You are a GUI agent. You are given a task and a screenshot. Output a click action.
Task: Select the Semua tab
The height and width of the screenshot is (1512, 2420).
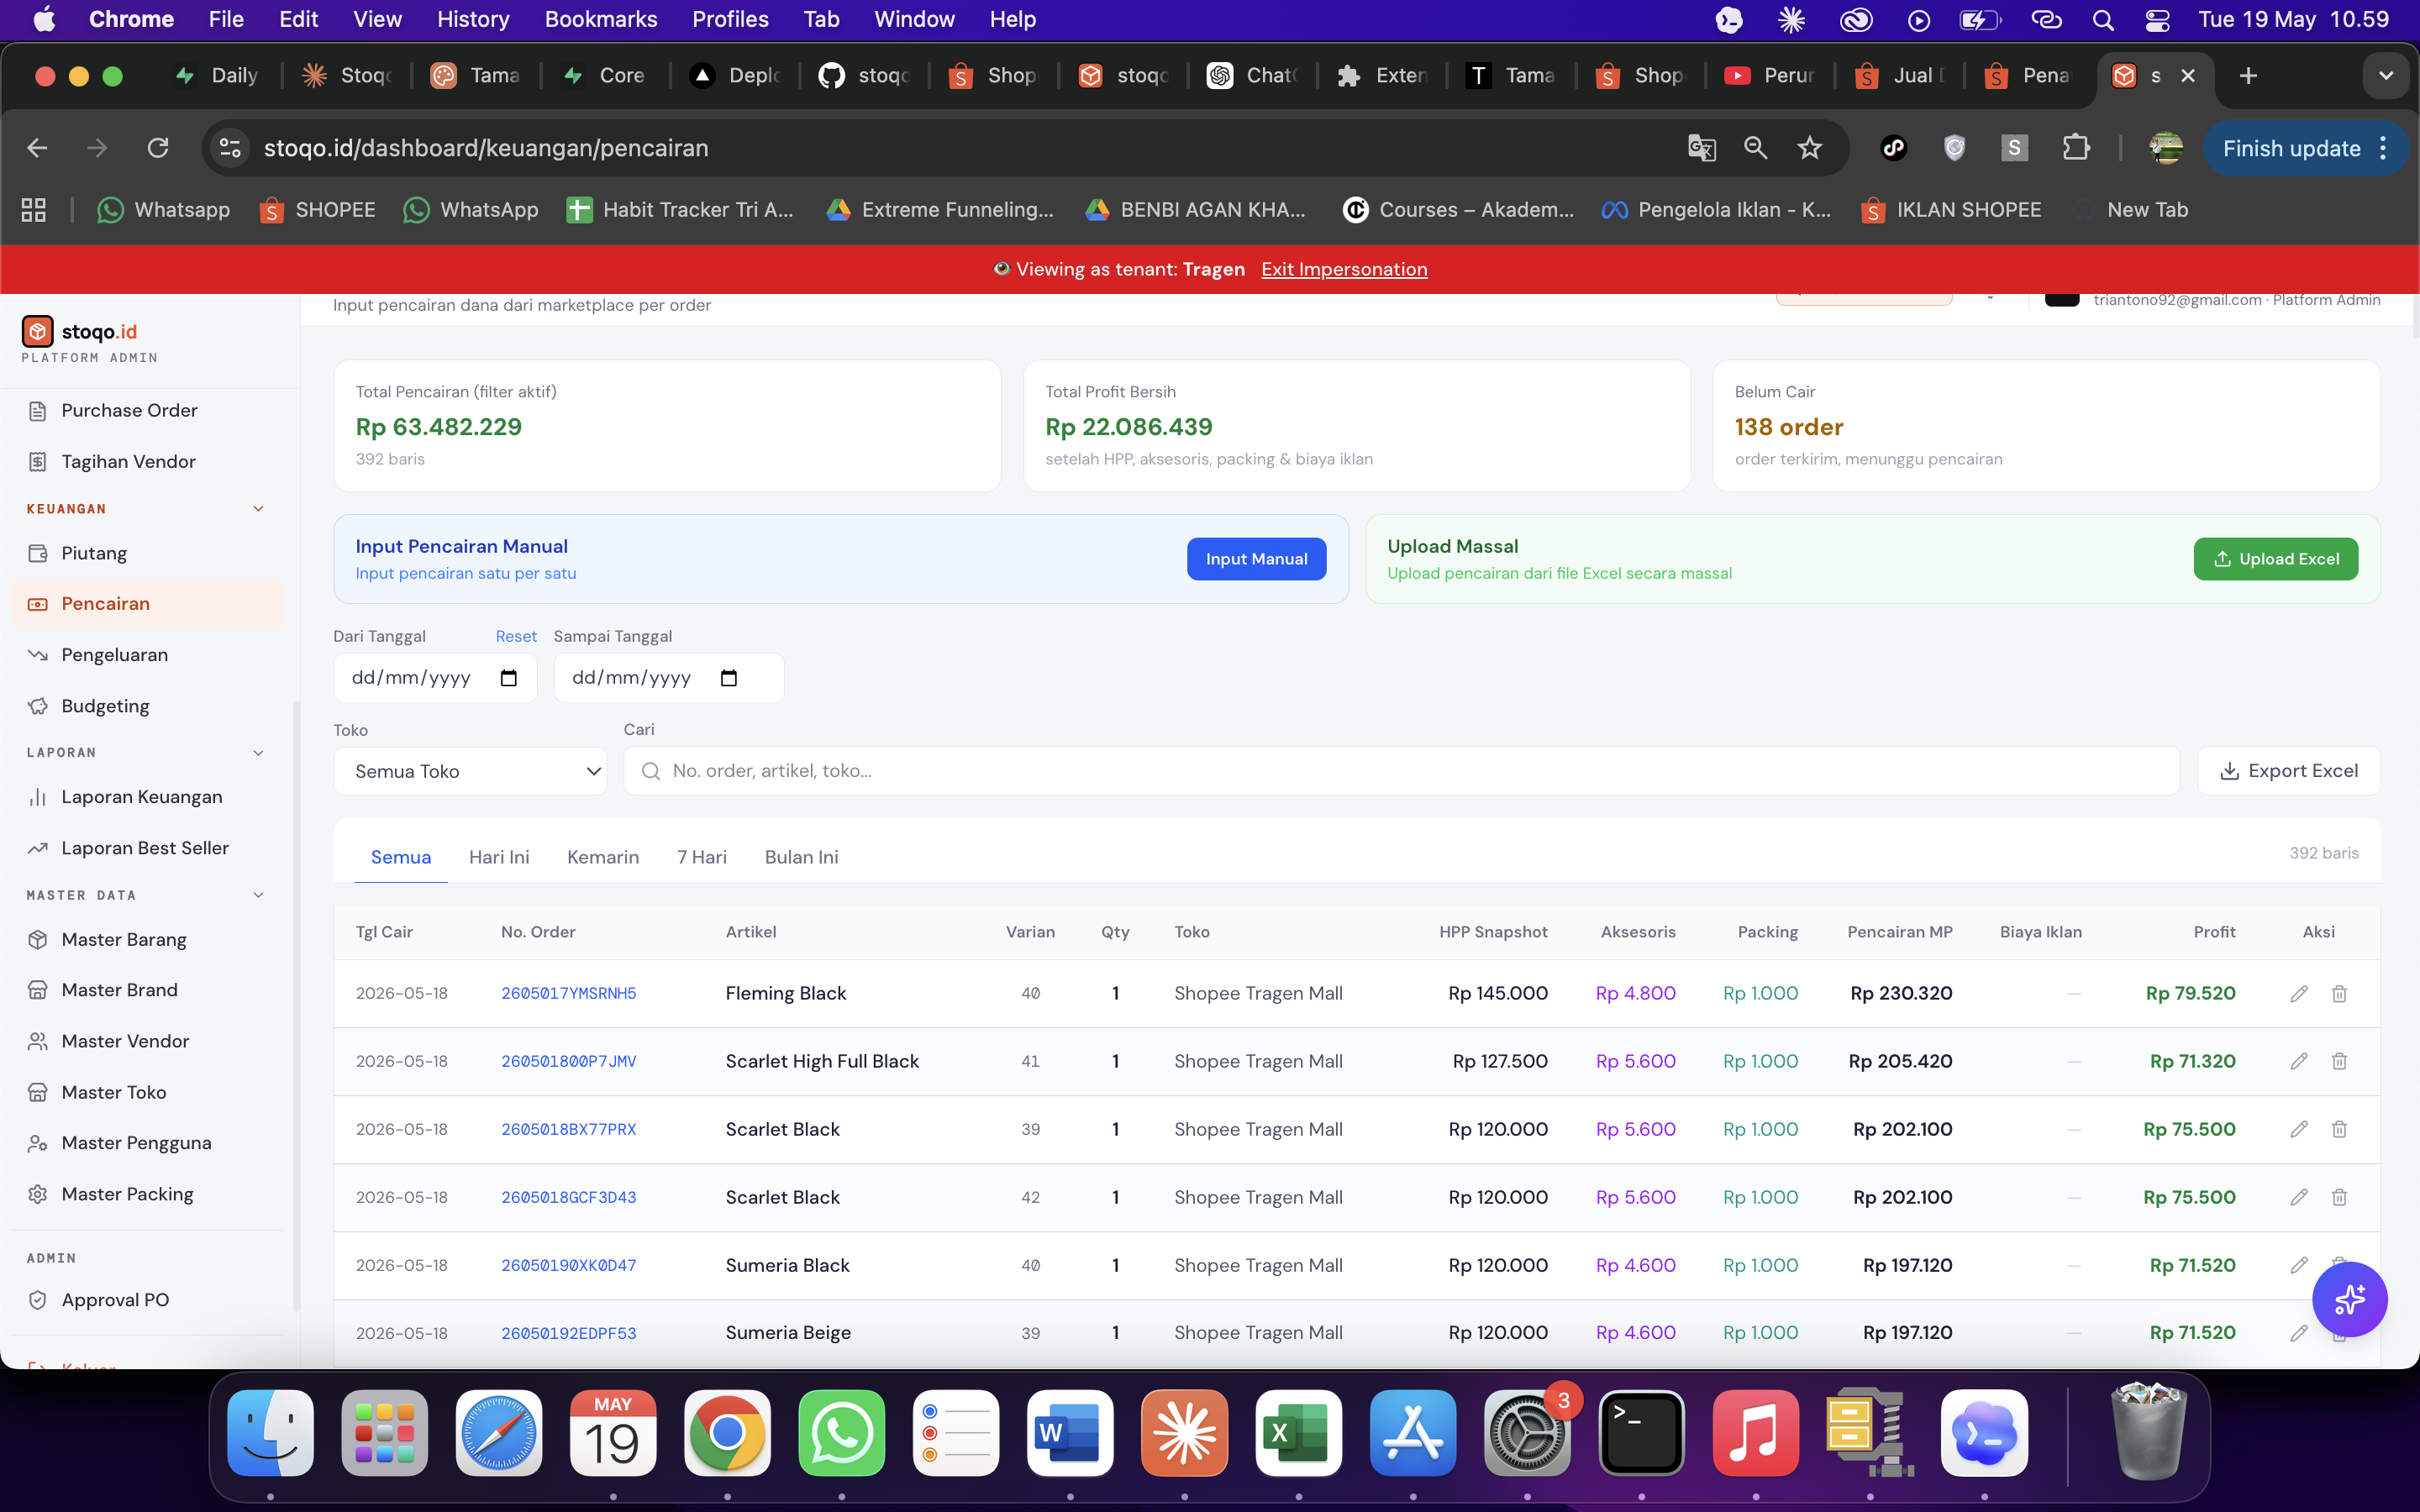click(401, 857)
